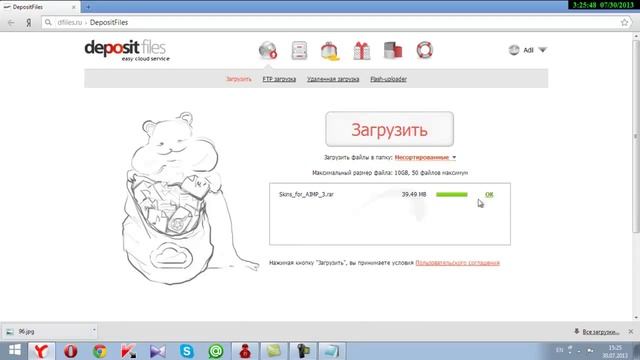Open the light blue taskbar application
Screen dimensions: 640x360
point(332,351)
